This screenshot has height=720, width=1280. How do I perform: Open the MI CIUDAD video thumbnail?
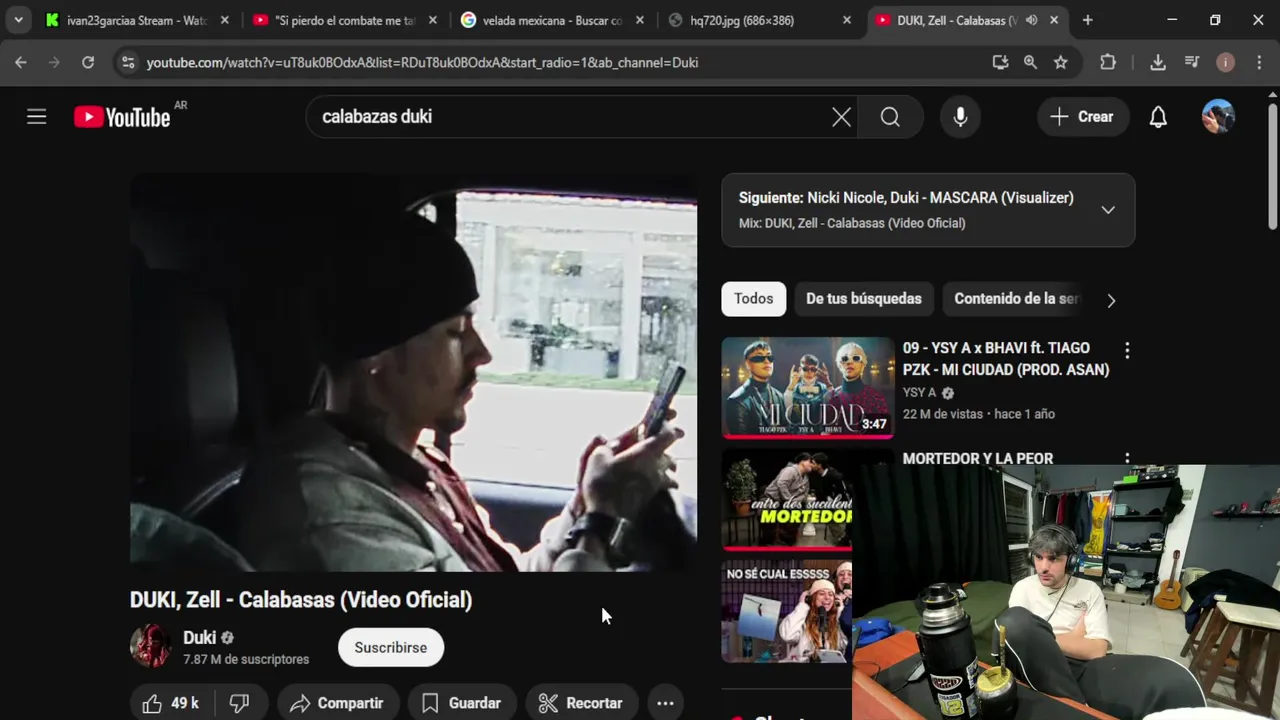[808, 388]
